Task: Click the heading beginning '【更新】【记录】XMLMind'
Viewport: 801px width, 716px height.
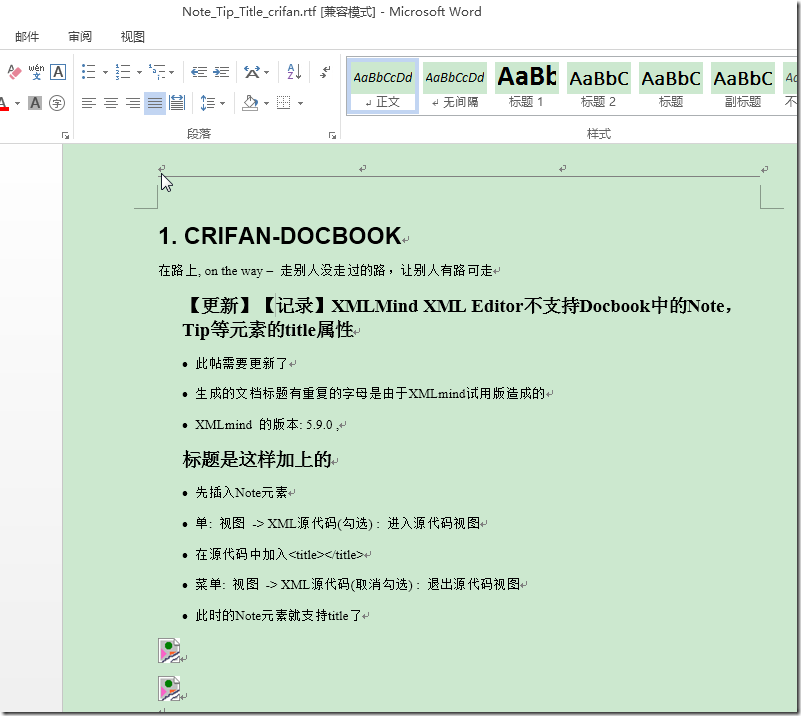Action: point(458,318)
